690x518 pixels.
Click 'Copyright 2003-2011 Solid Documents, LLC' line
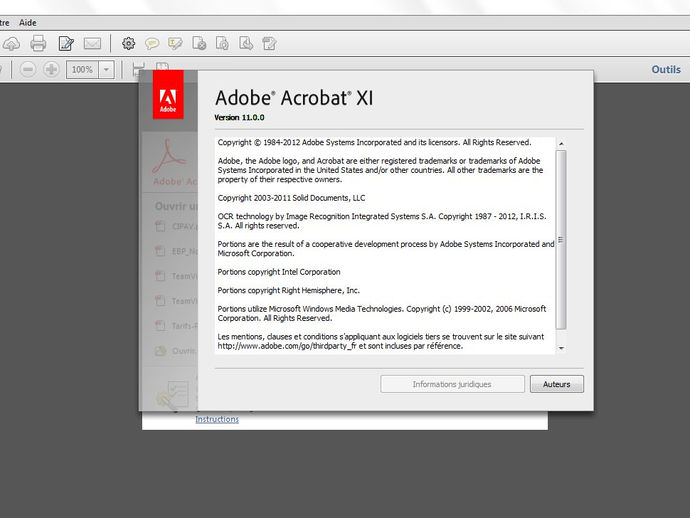click(291, 198)
